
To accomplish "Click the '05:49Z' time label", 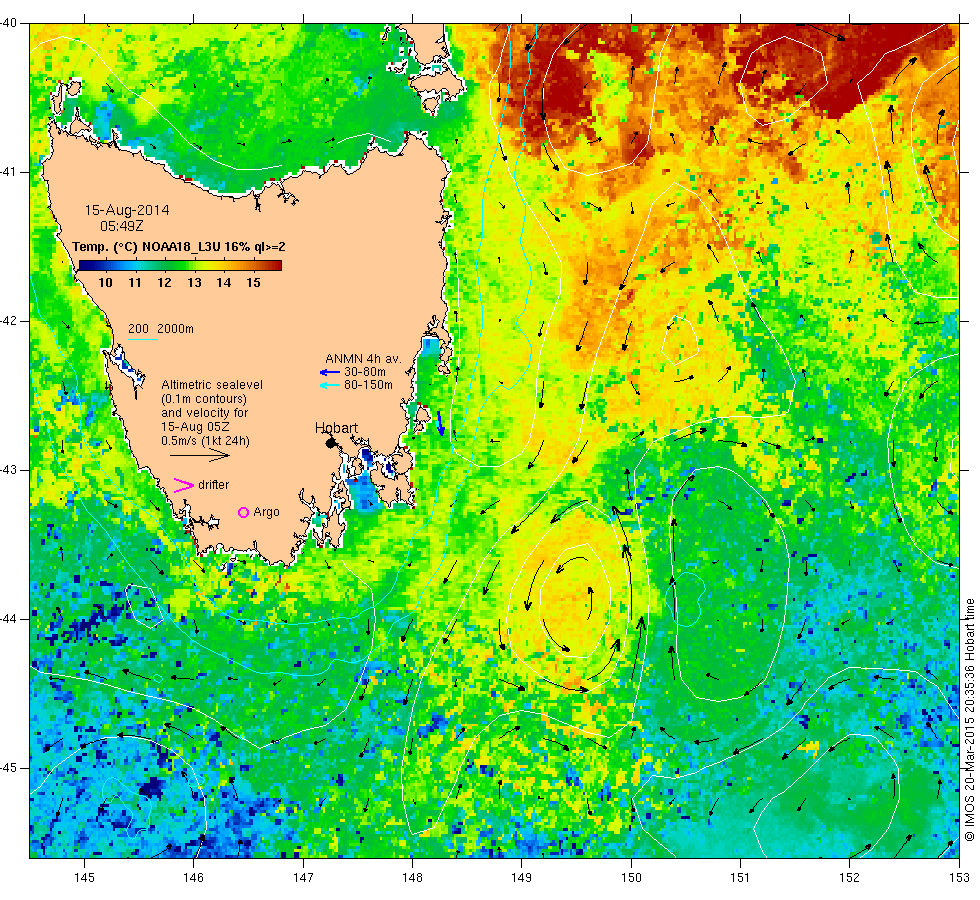I will point(122,226).
